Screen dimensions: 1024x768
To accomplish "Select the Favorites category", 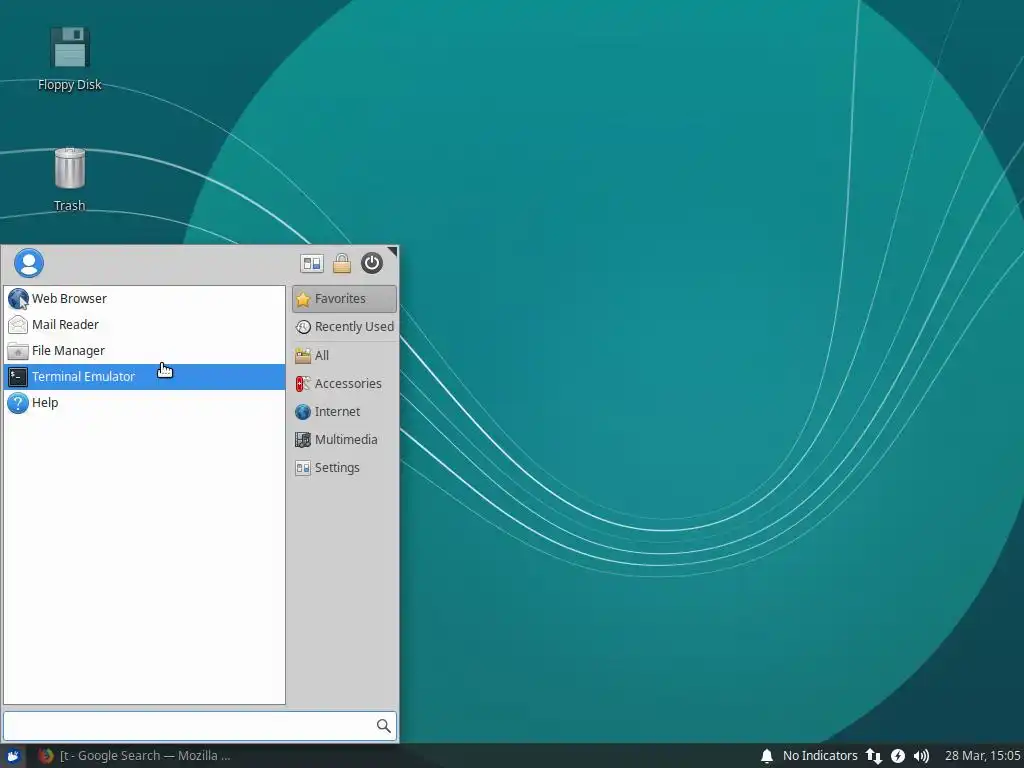I will pos(344,298).
